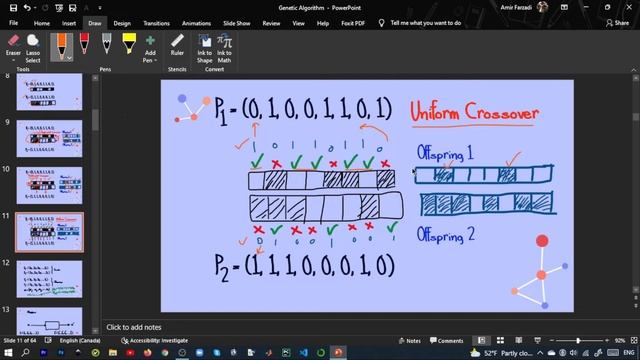Image resolution: width=640 pixels, height=360 pixels.
Task: Save the presentation from quick access toolbar
Action: pos(13,8)
